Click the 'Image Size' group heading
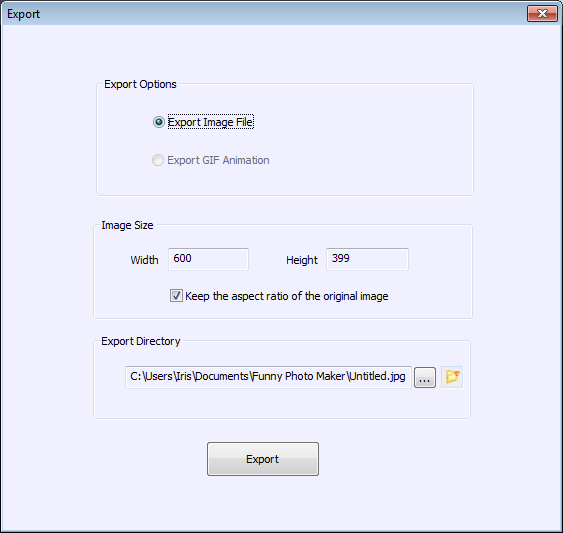 tap(127, 225)
